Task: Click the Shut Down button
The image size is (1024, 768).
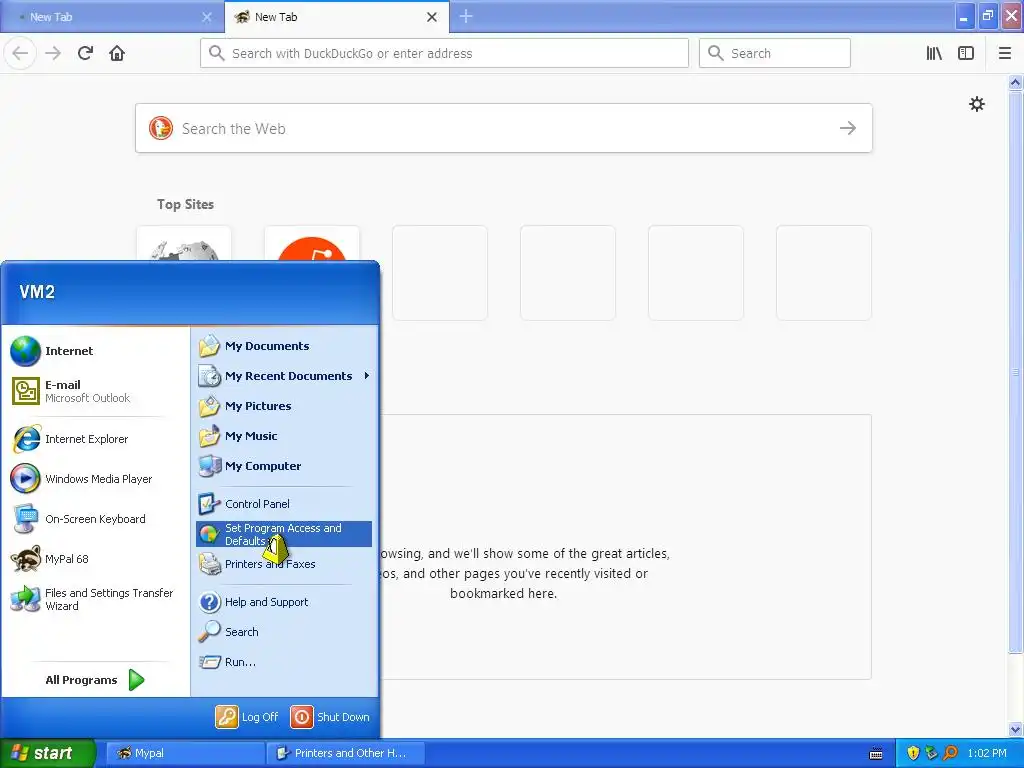Action: click(x=330, y=716)
